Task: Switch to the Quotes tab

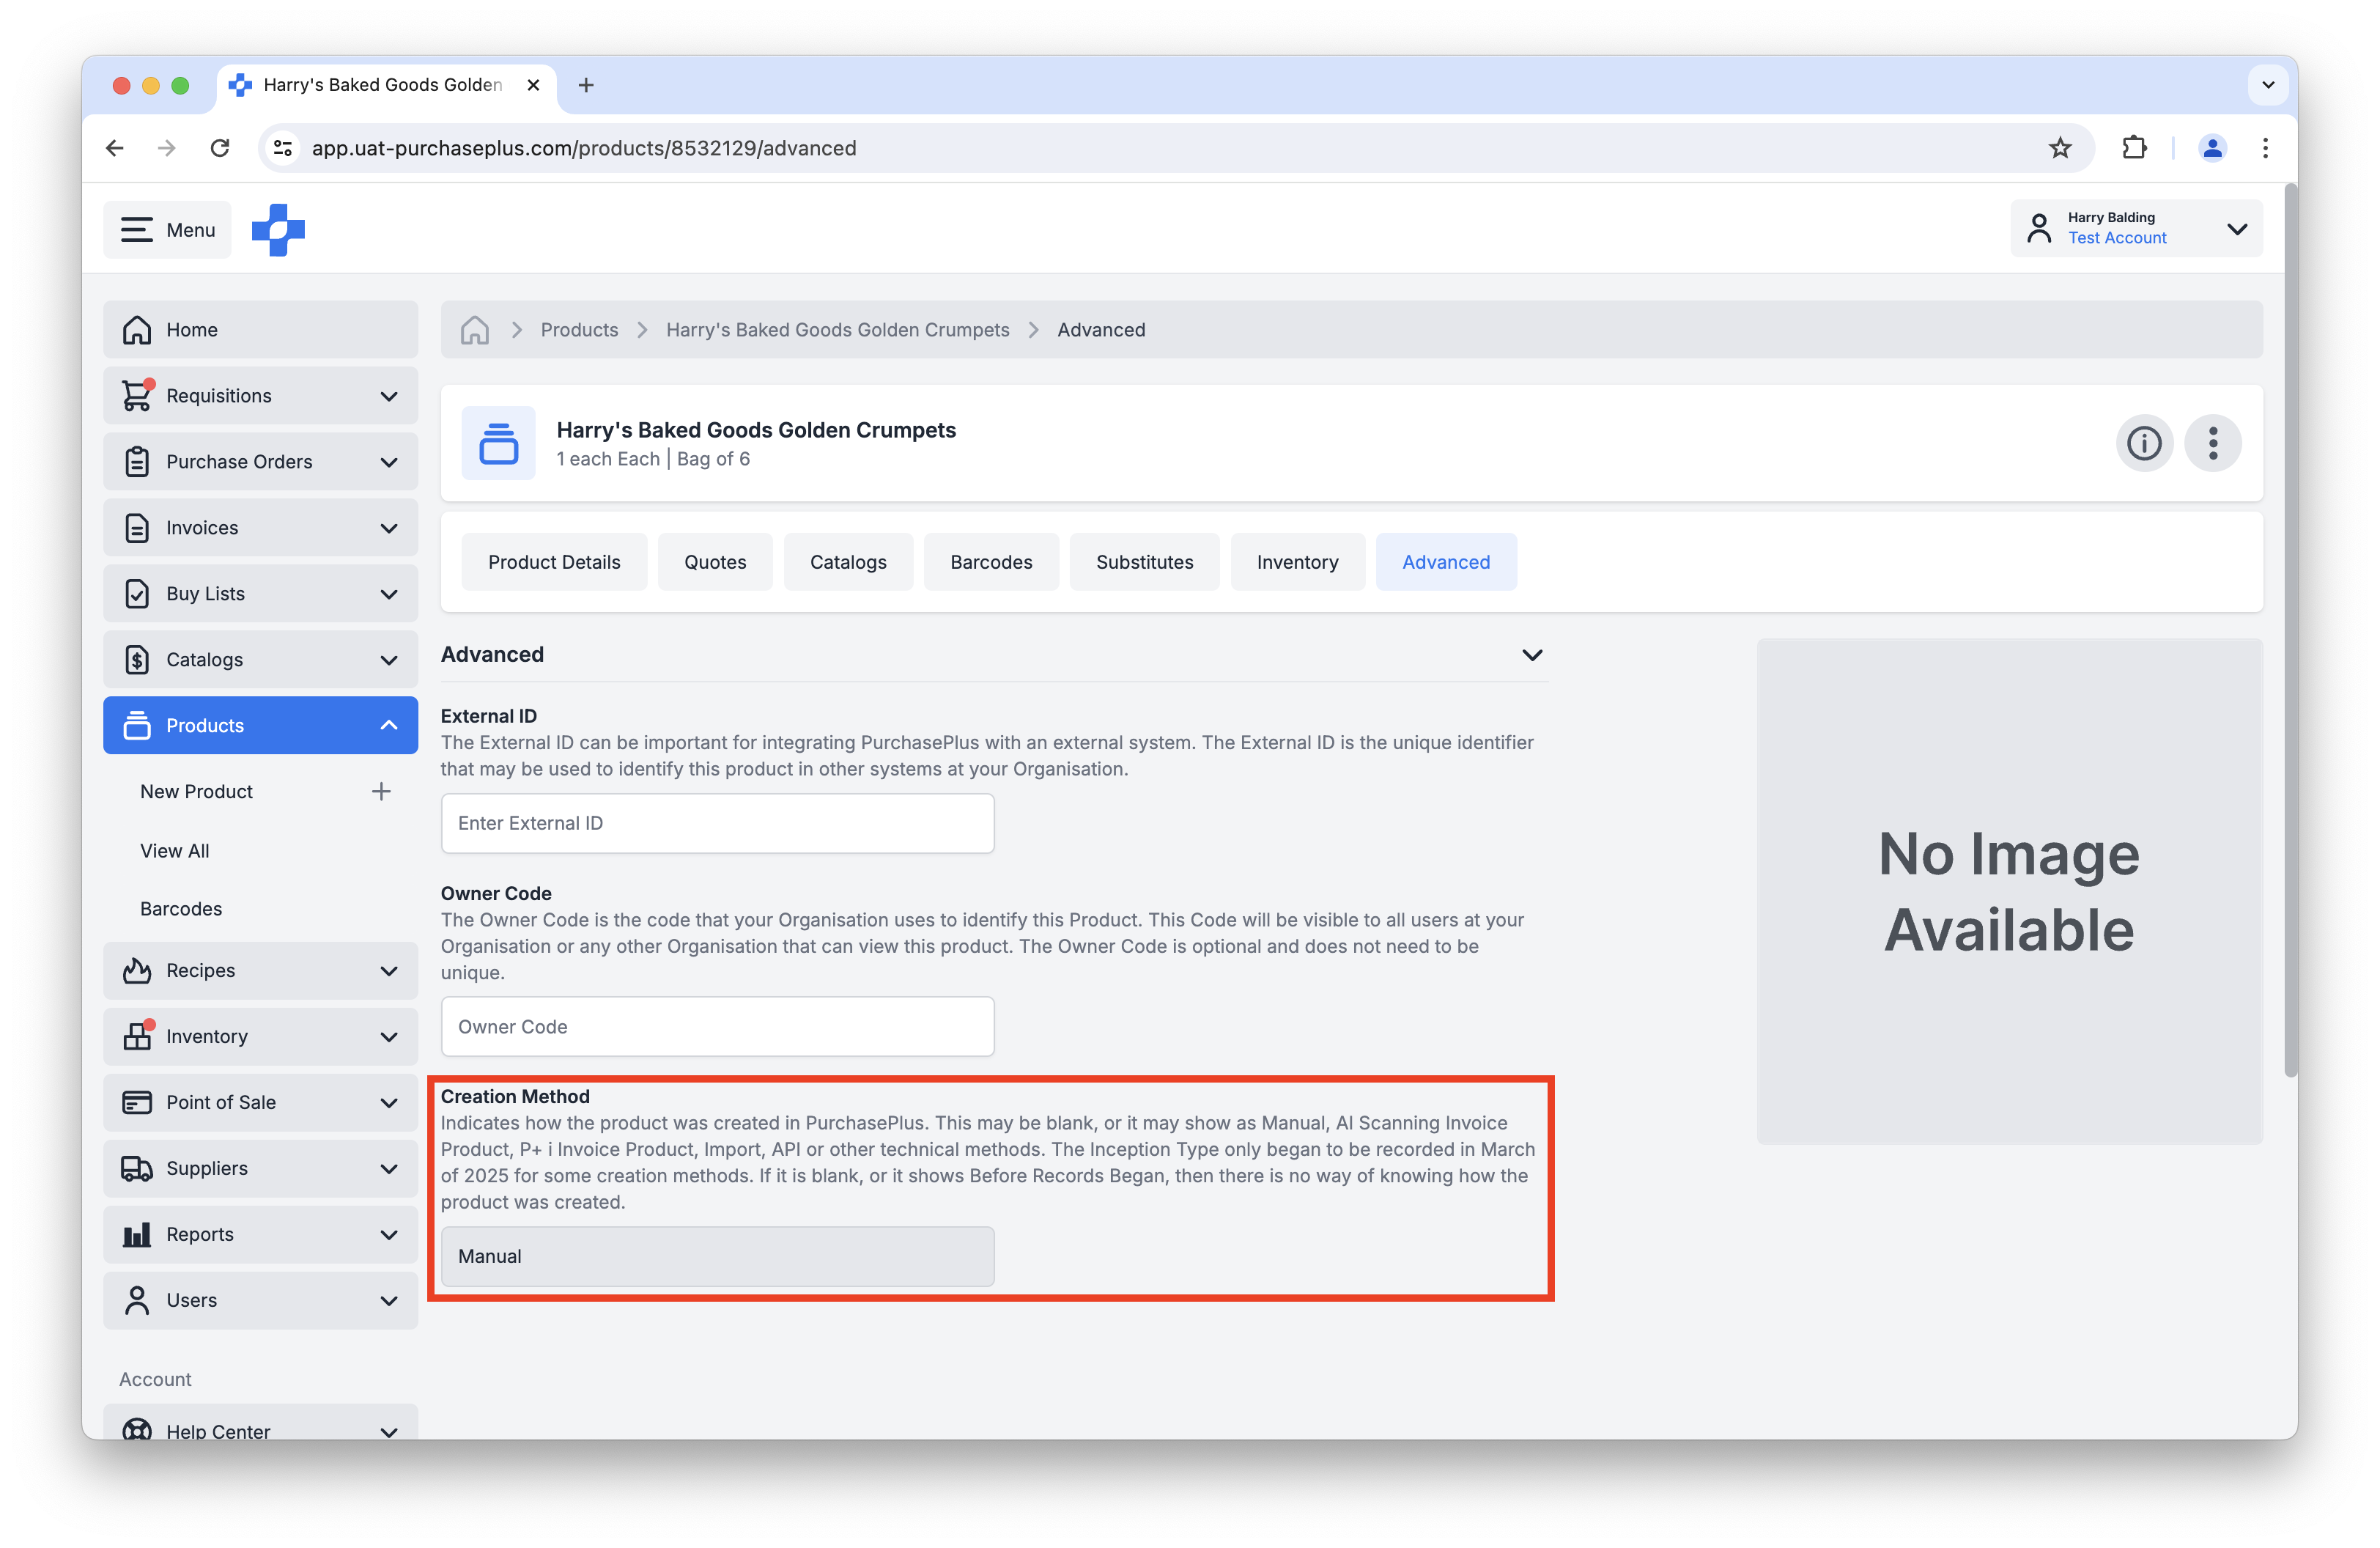Action: [715, 562]
